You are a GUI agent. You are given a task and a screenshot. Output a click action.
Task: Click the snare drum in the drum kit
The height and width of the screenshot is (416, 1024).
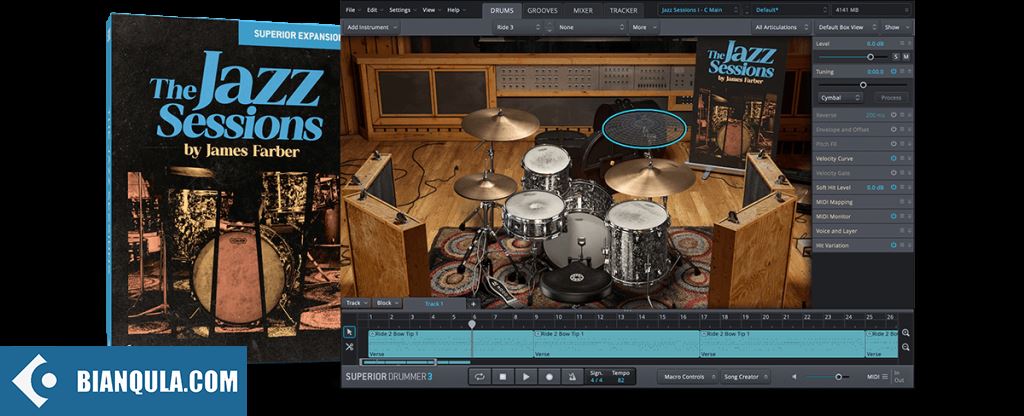pos(534,213)
